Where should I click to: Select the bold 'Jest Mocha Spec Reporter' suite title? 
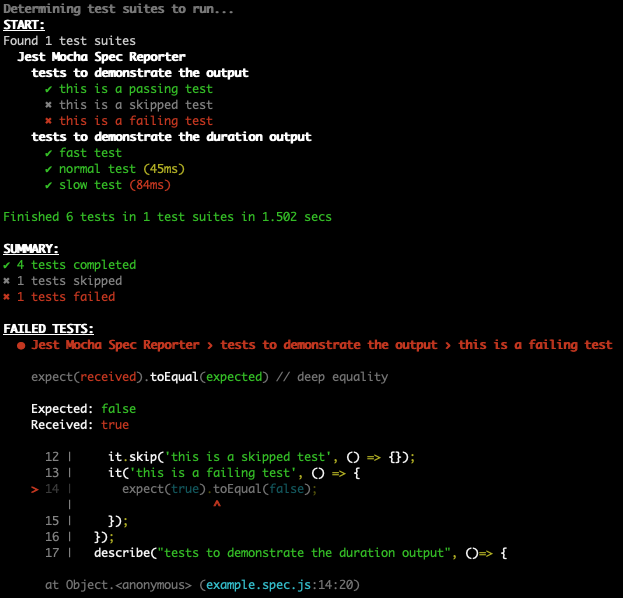coord(101,57)
